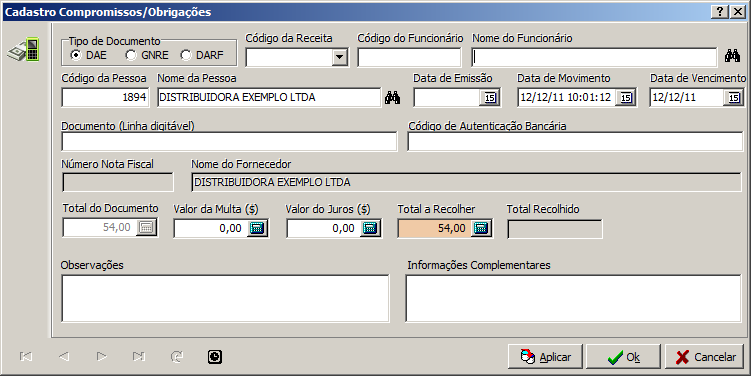This screenshot has width=751, height=376.
Task: Click the Observações text area
Action: 225,298
